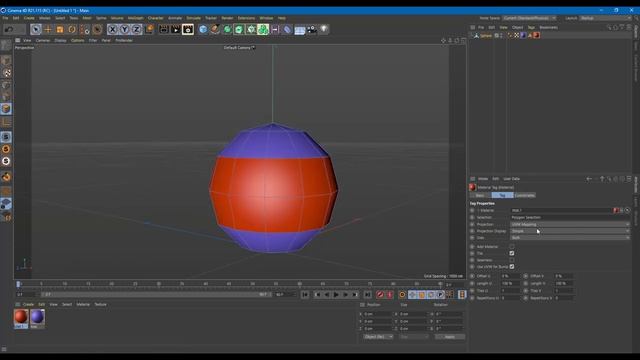Switch to Polygons mode in left palette

point(6,109)
